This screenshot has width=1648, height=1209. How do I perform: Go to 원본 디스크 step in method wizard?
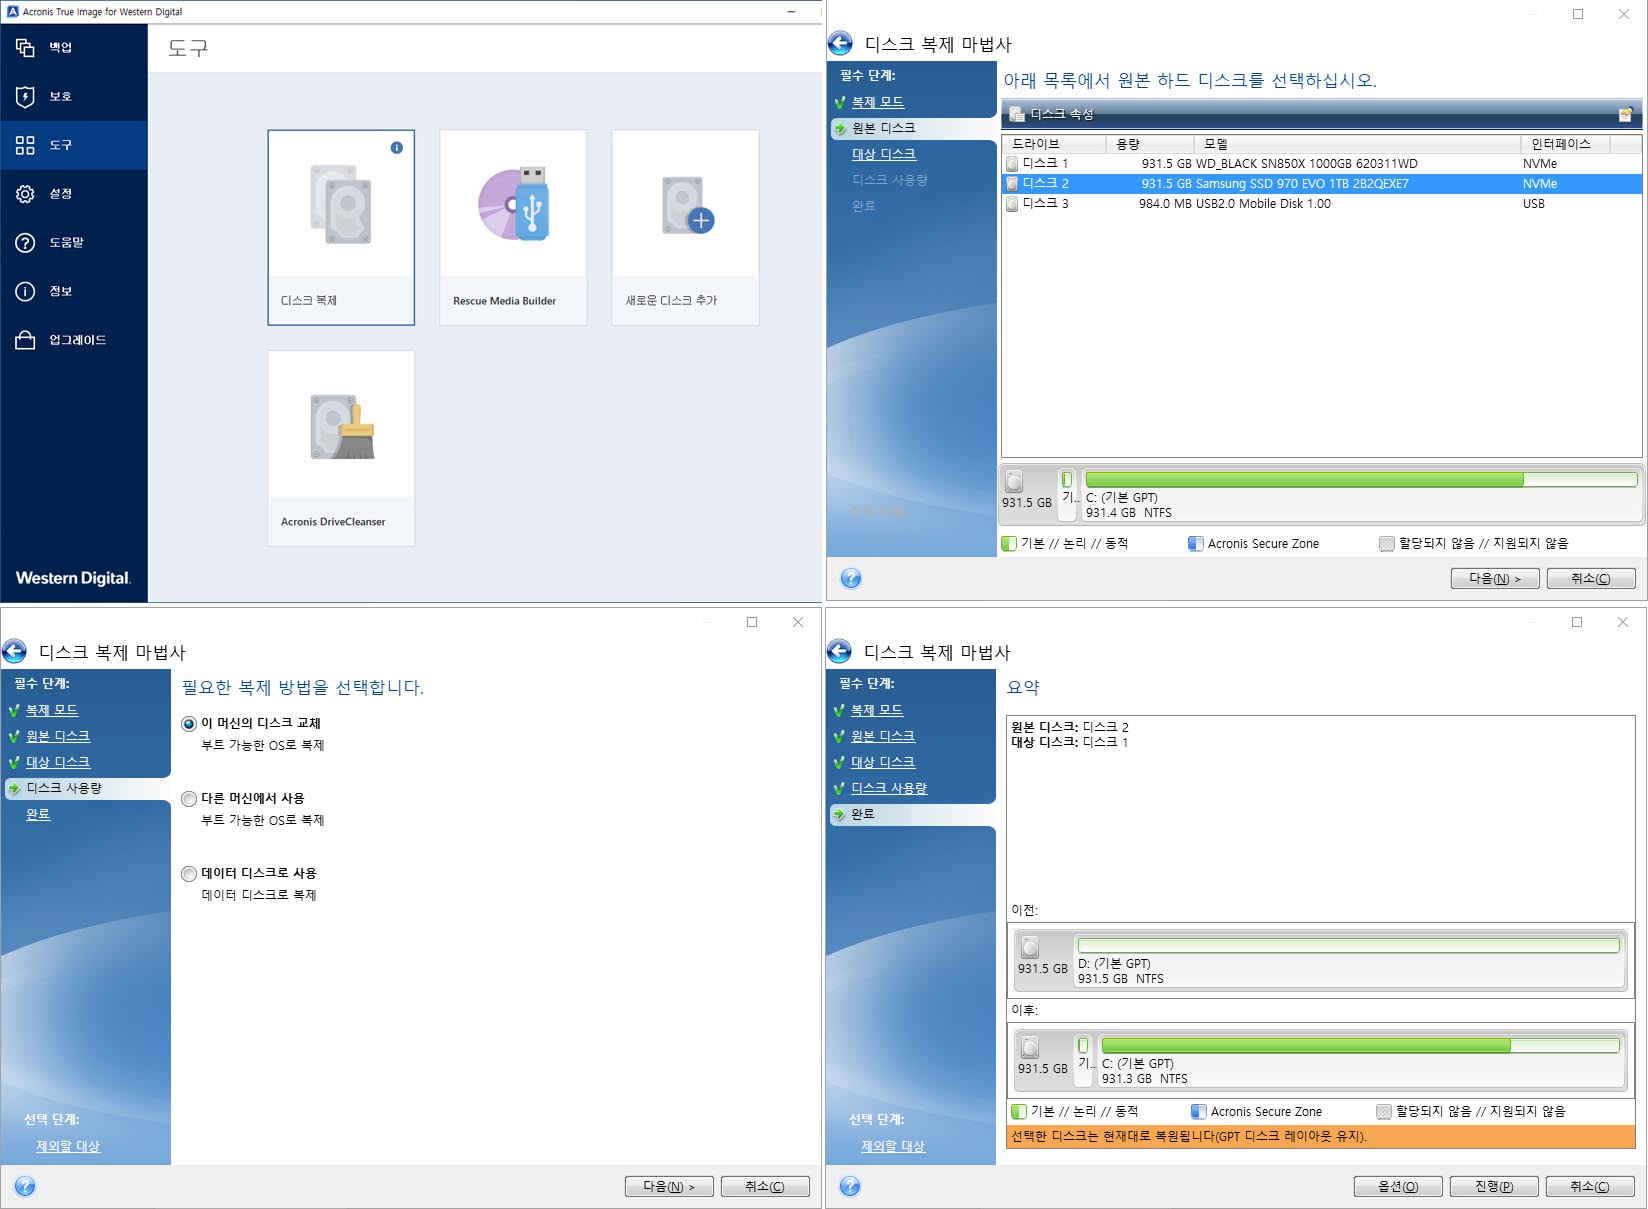click(x=58, y=736)
